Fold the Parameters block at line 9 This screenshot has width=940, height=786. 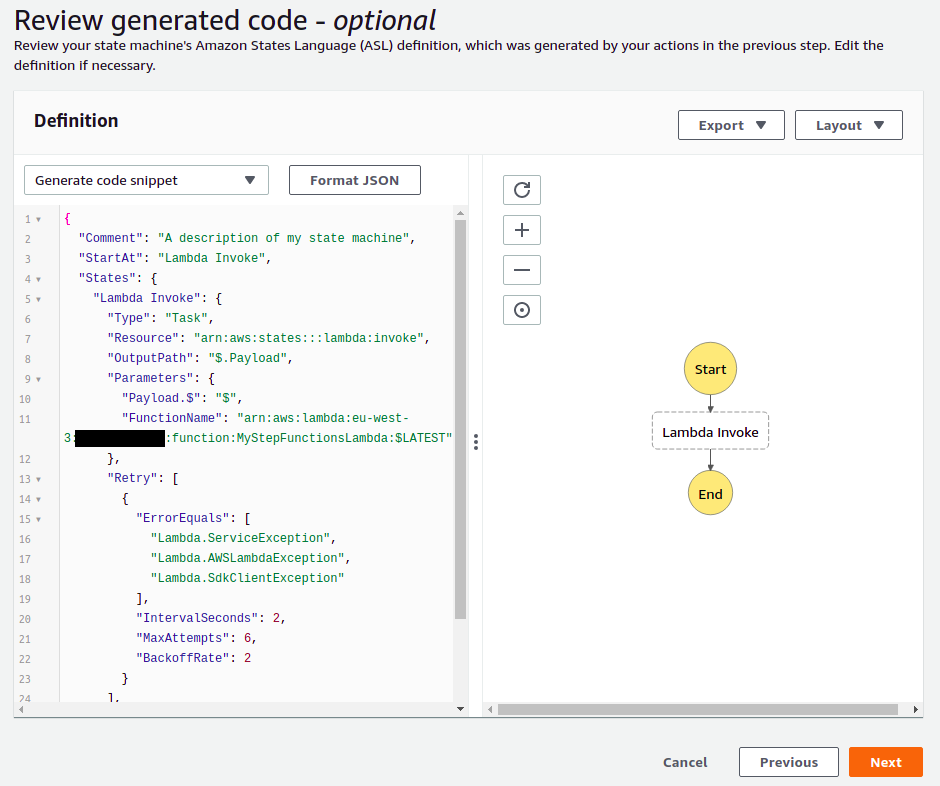38,379
